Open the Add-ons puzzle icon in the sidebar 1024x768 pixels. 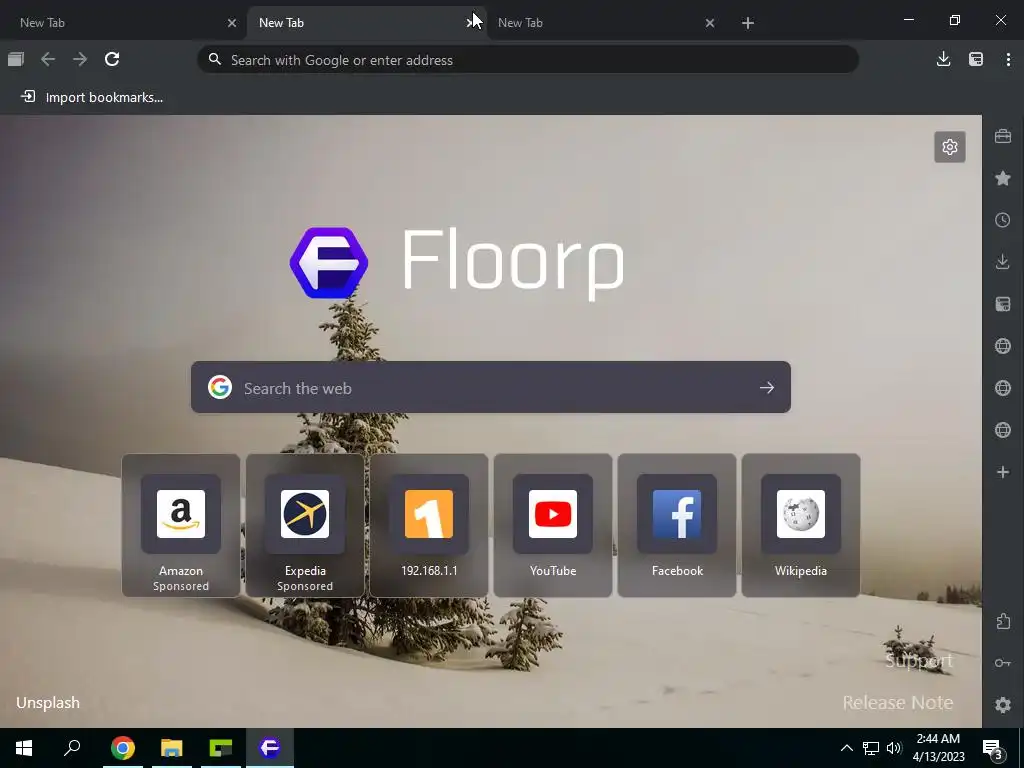1003,621
